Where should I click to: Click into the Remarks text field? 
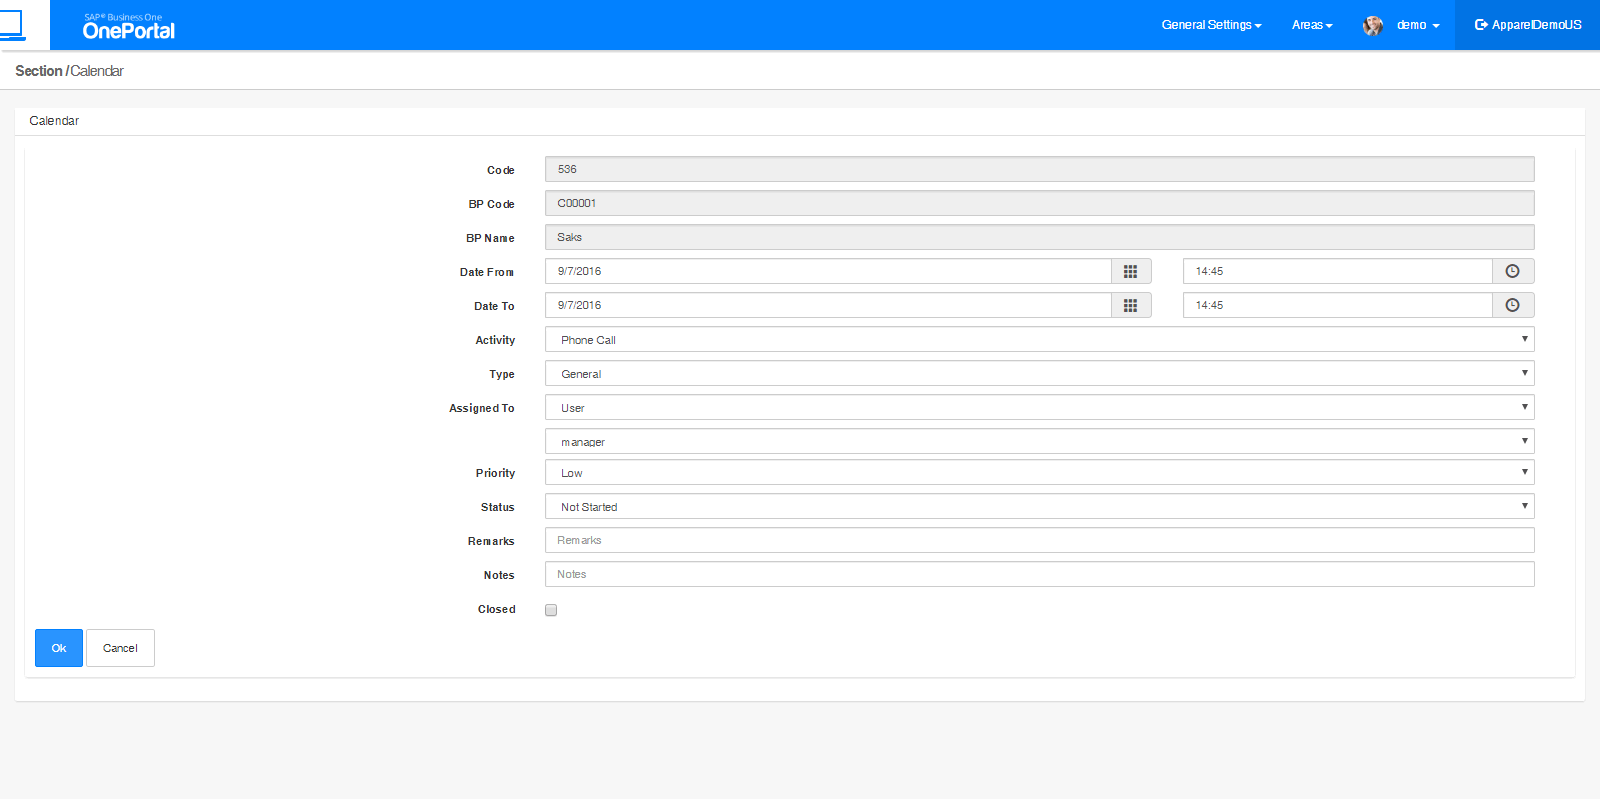[1039, 541]
